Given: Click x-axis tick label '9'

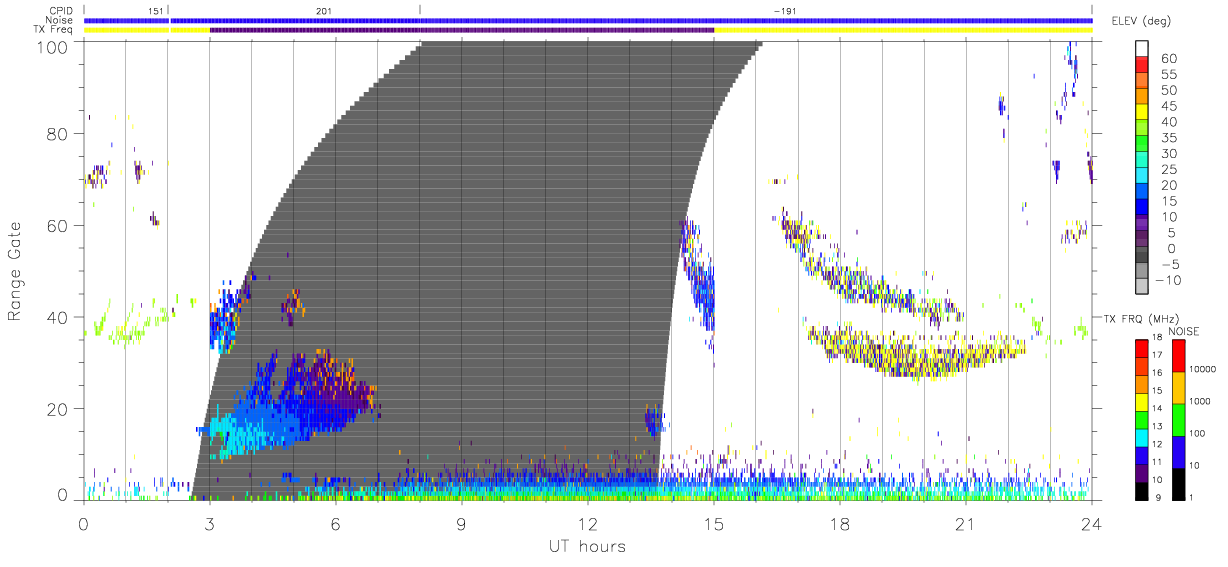Looking at the screenshot, I should click(462, 523).
